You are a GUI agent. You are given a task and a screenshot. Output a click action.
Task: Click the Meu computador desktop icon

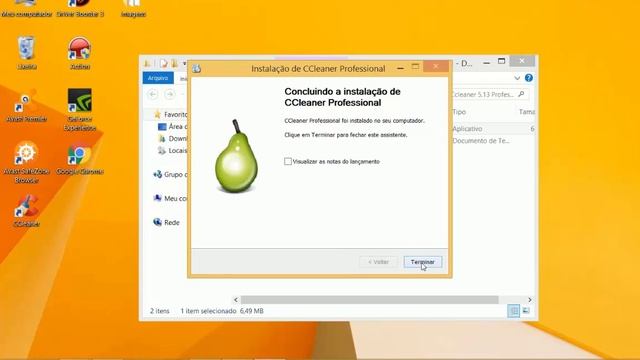27,4
